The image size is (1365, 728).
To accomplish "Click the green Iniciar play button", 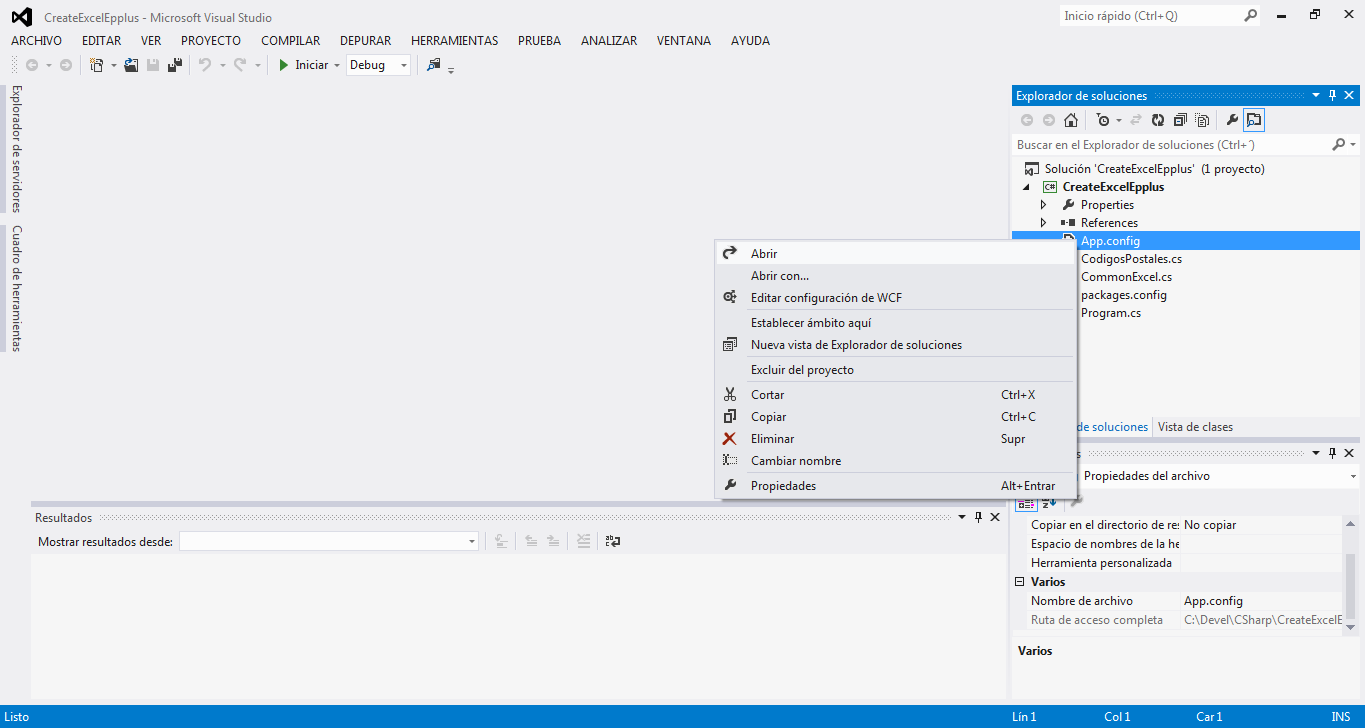I will point(284,65).
